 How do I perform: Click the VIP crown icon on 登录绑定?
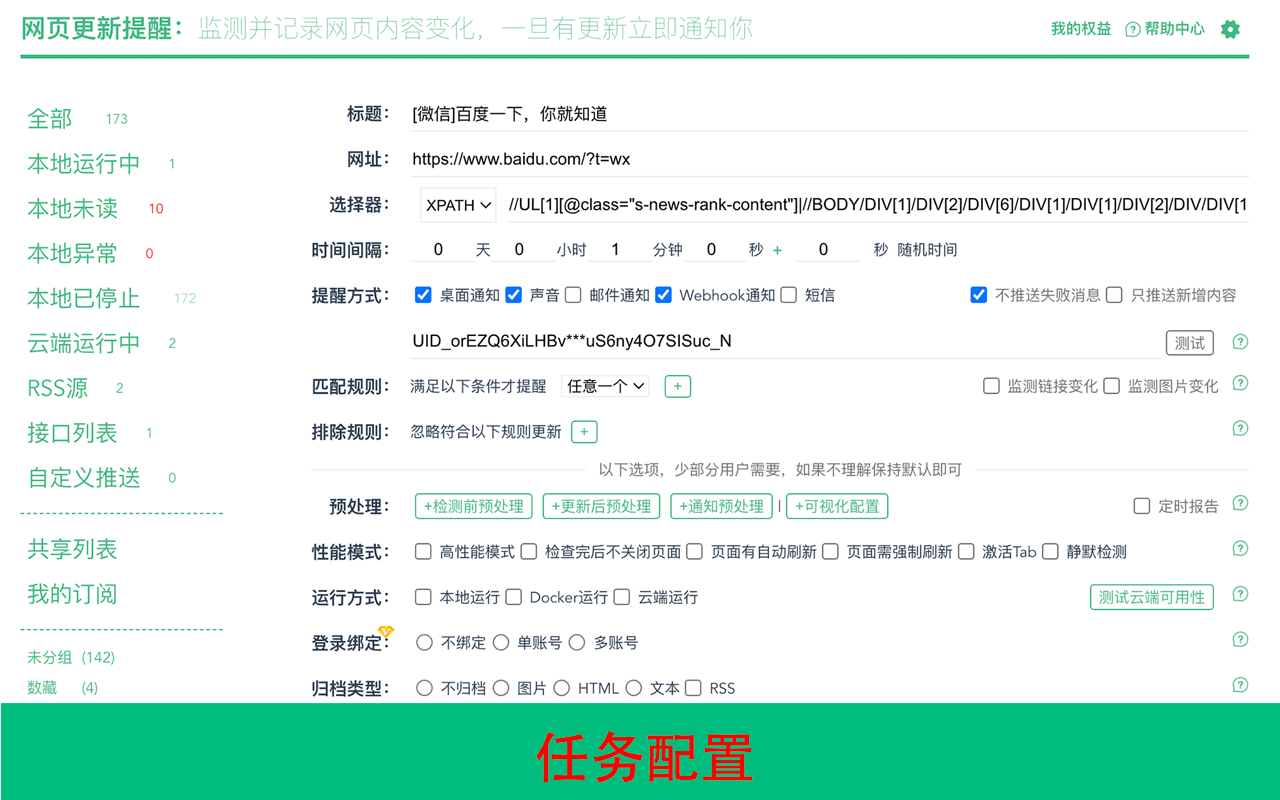click(x=385, y=631)
